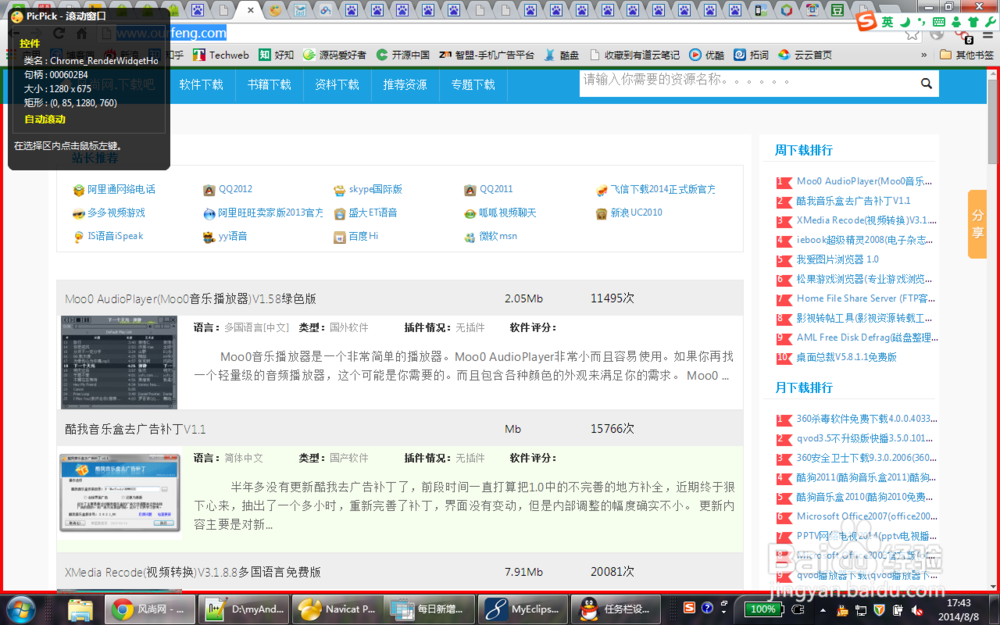Open monthly rank item 360安全卫士下载9.3.0.2006
Viewport: 1000px width, 625px height.
[x=867, y=458]
